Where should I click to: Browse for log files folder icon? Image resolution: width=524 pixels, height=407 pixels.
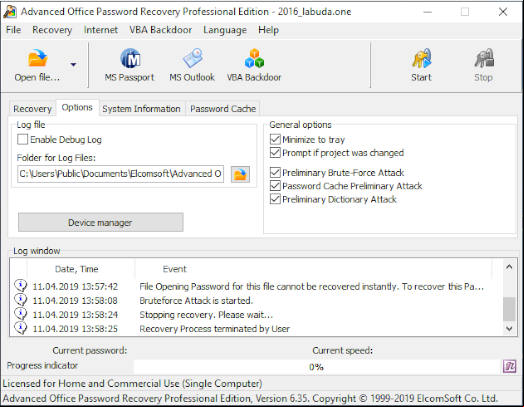click(240, 174)
